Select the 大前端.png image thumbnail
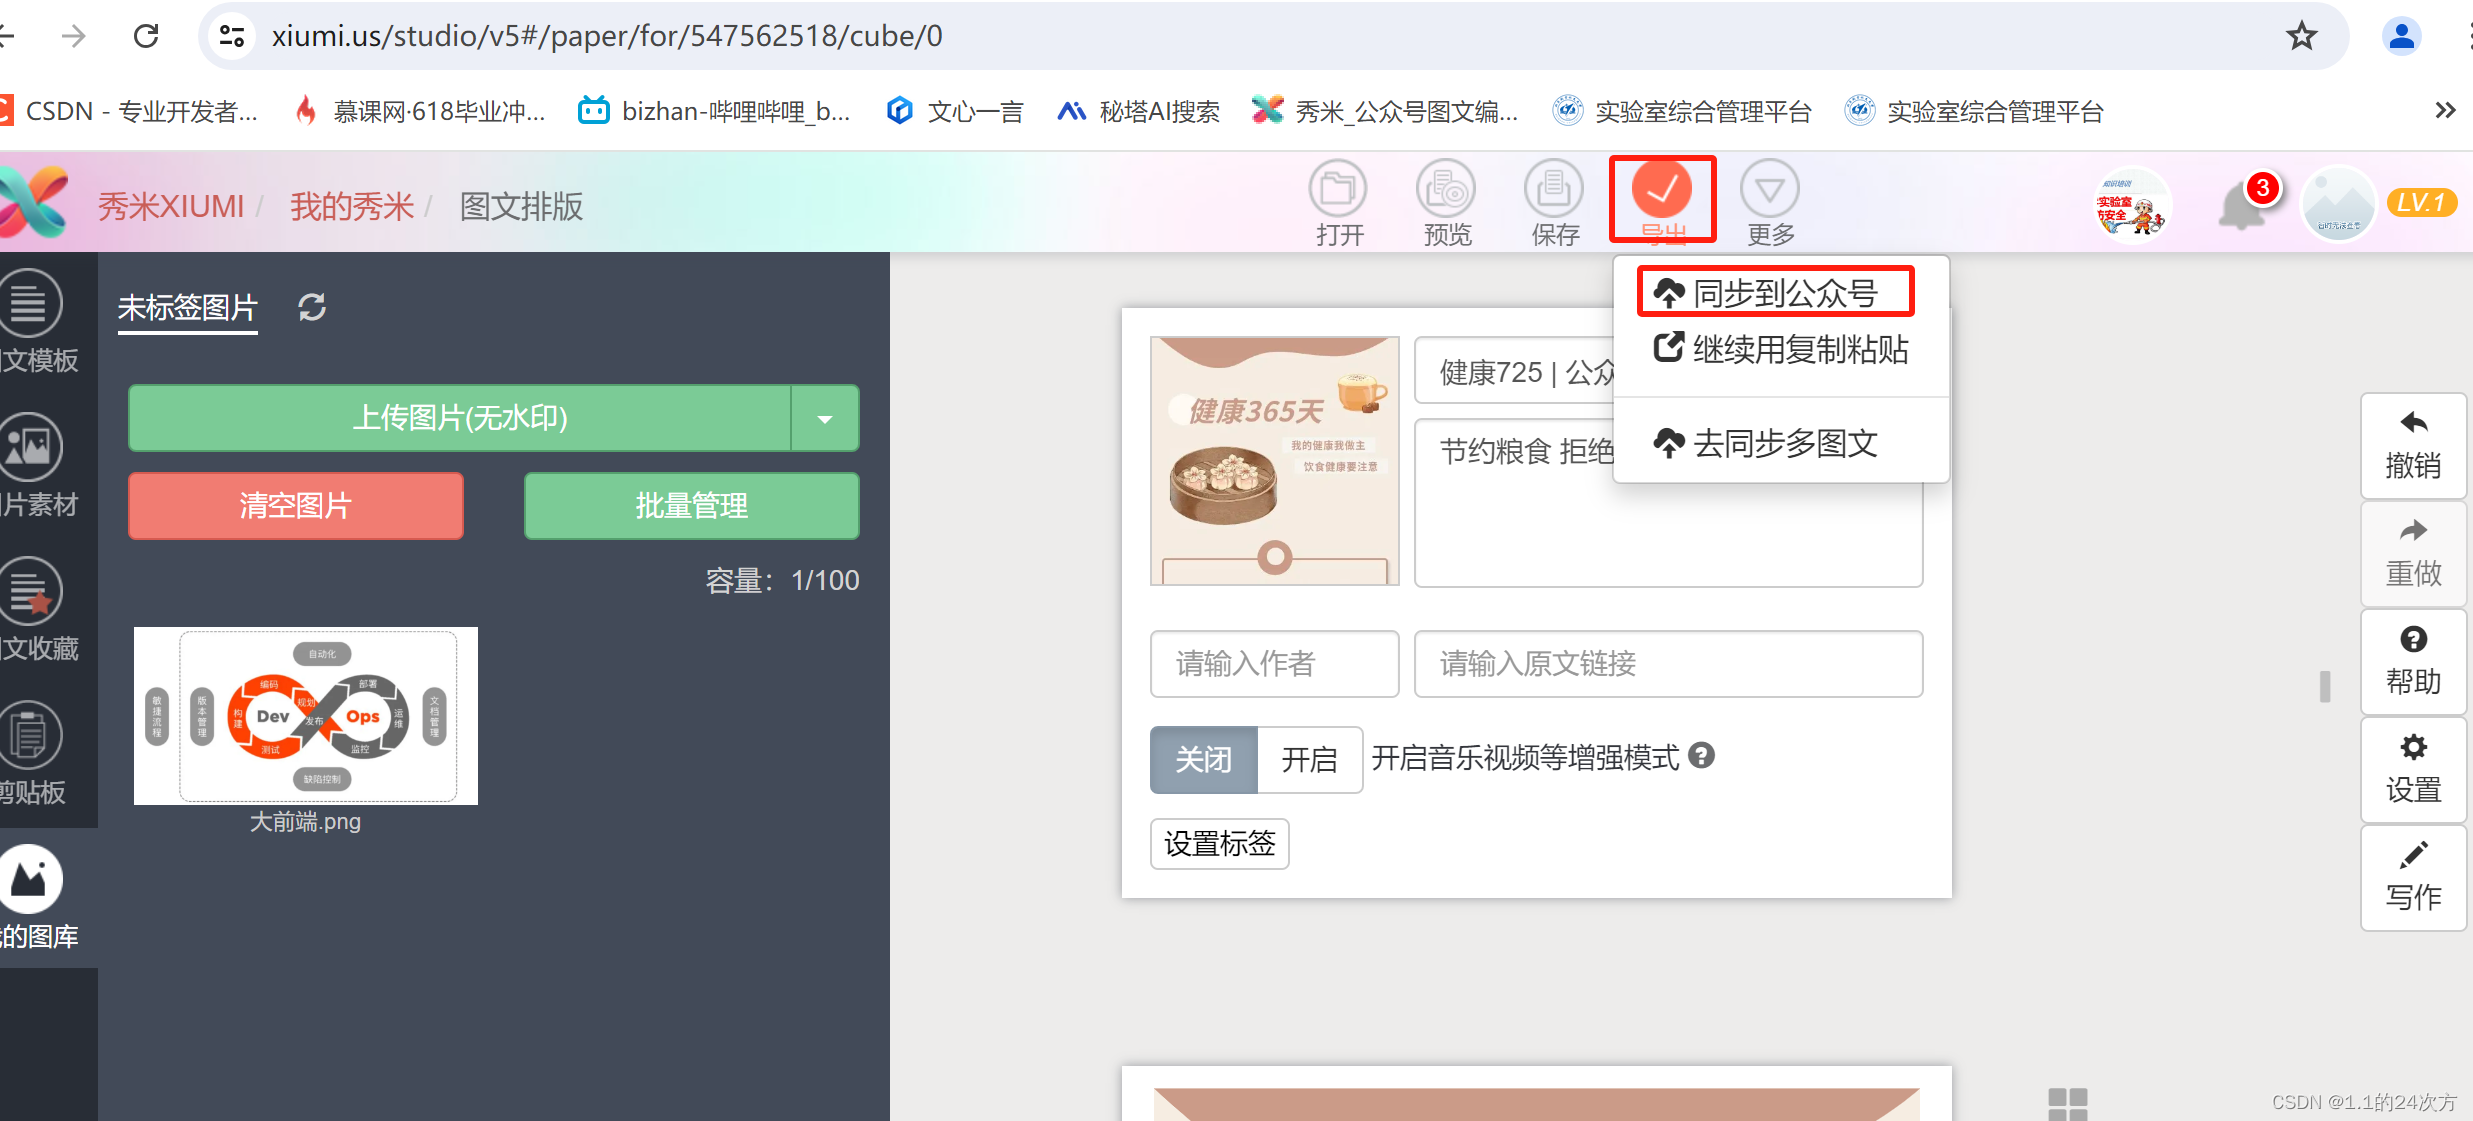Screen dimensions: 2473x1121 [306, 716]
